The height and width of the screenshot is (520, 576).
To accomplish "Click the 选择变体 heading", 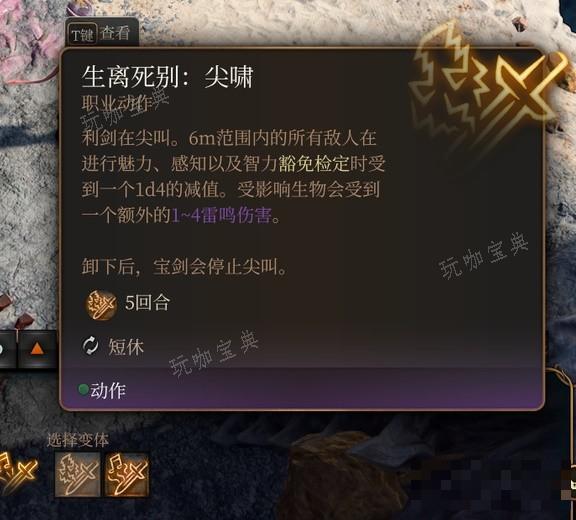I will pyautogui.click(x=78, y=440).
